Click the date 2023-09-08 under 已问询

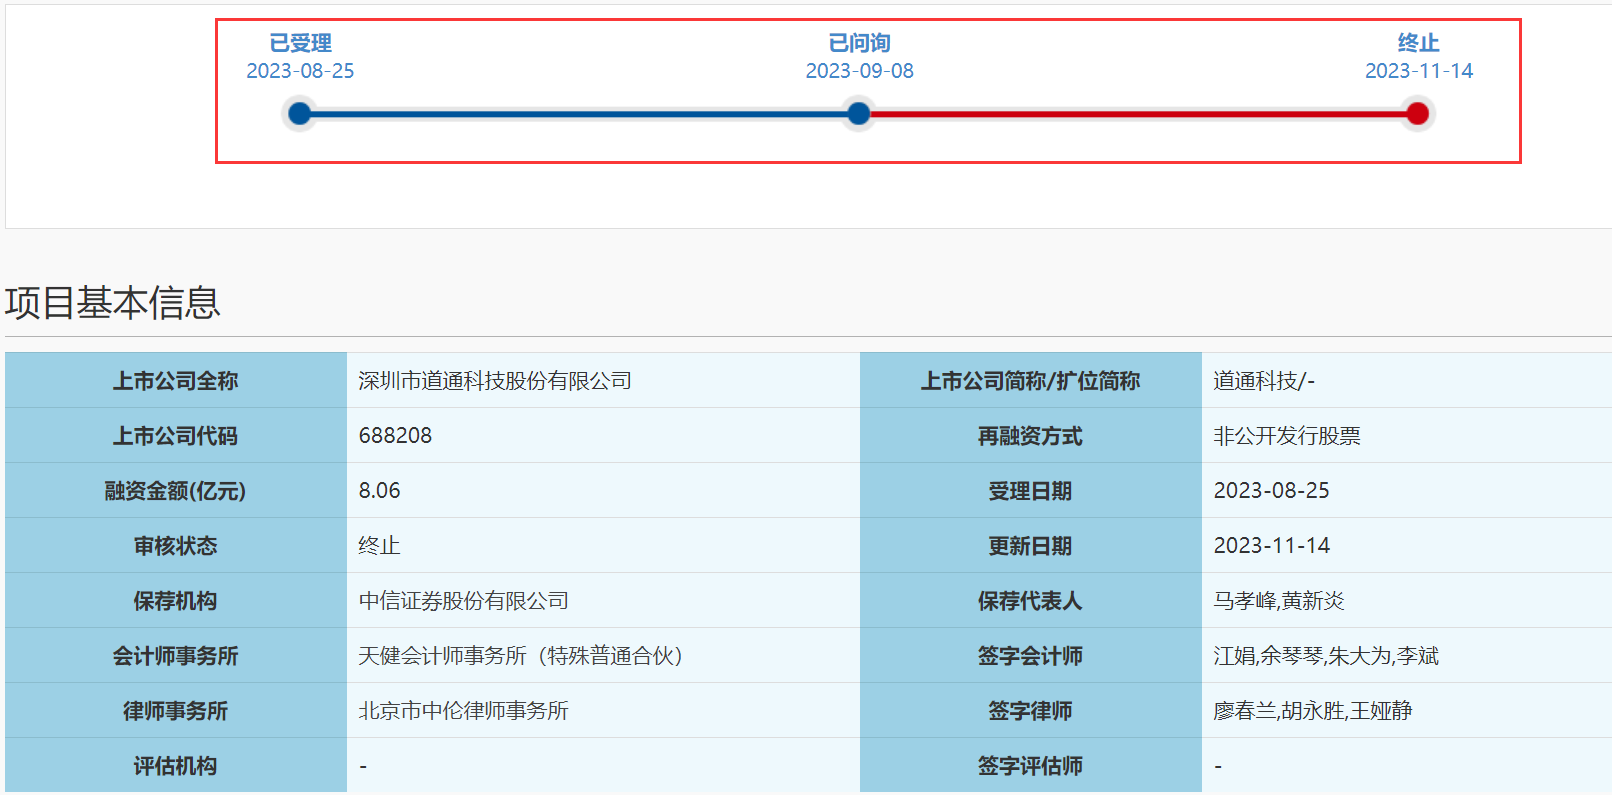[859, 71]
